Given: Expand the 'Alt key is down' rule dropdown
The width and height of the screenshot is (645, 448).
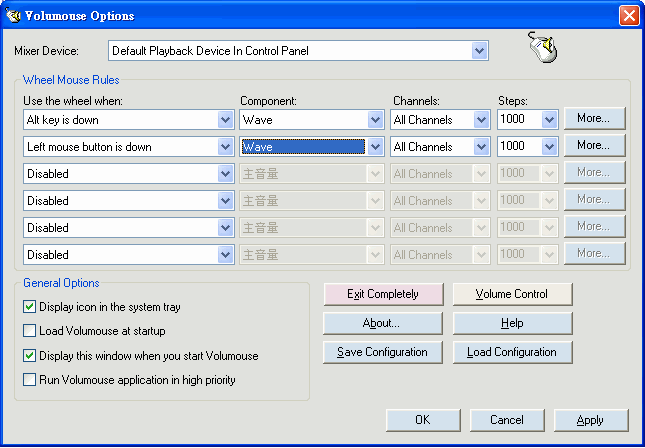Looking at the screenshot, I should coord(225,120).
